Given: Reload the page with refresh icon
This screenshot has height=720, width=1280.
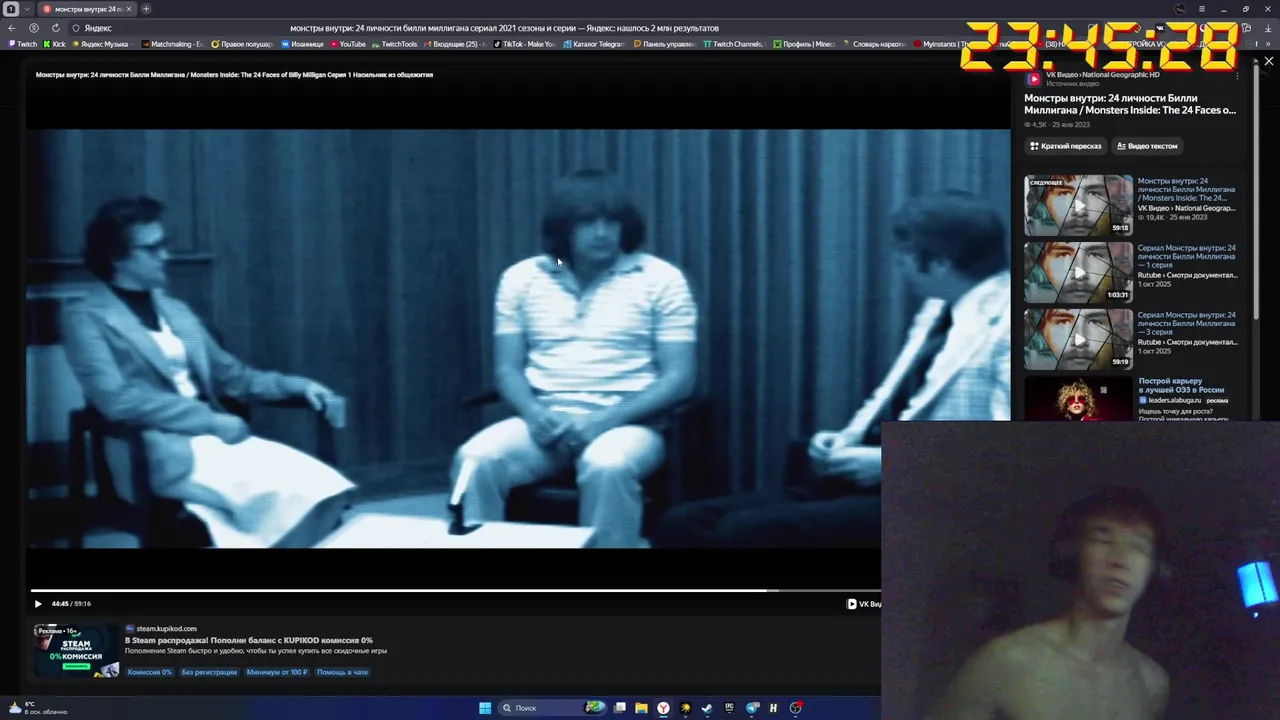Looking at the screenshot, I should [55, 28].
